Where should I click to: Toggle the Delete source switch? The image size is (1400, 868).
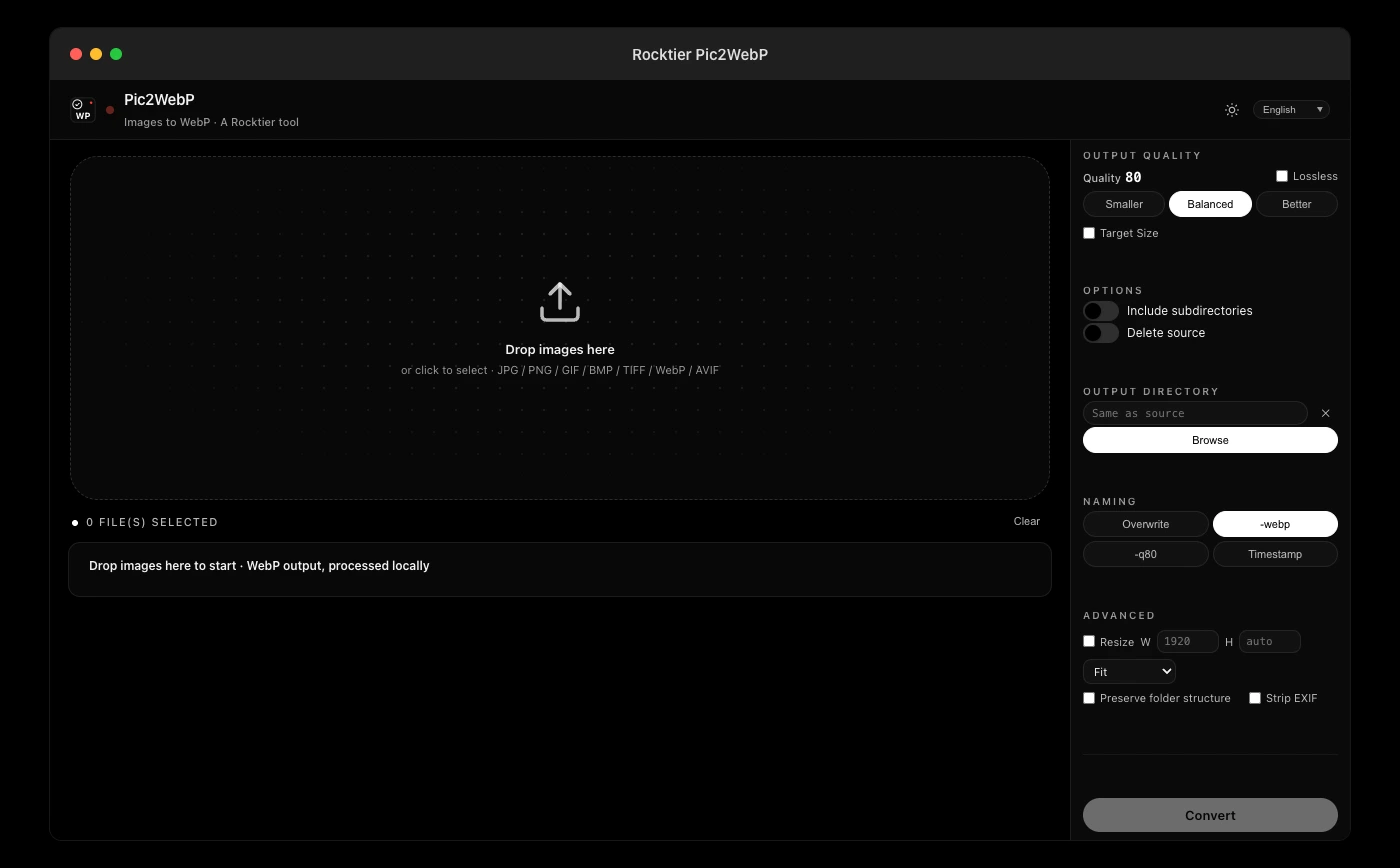pyautogui.click(x=1101, y=333)
